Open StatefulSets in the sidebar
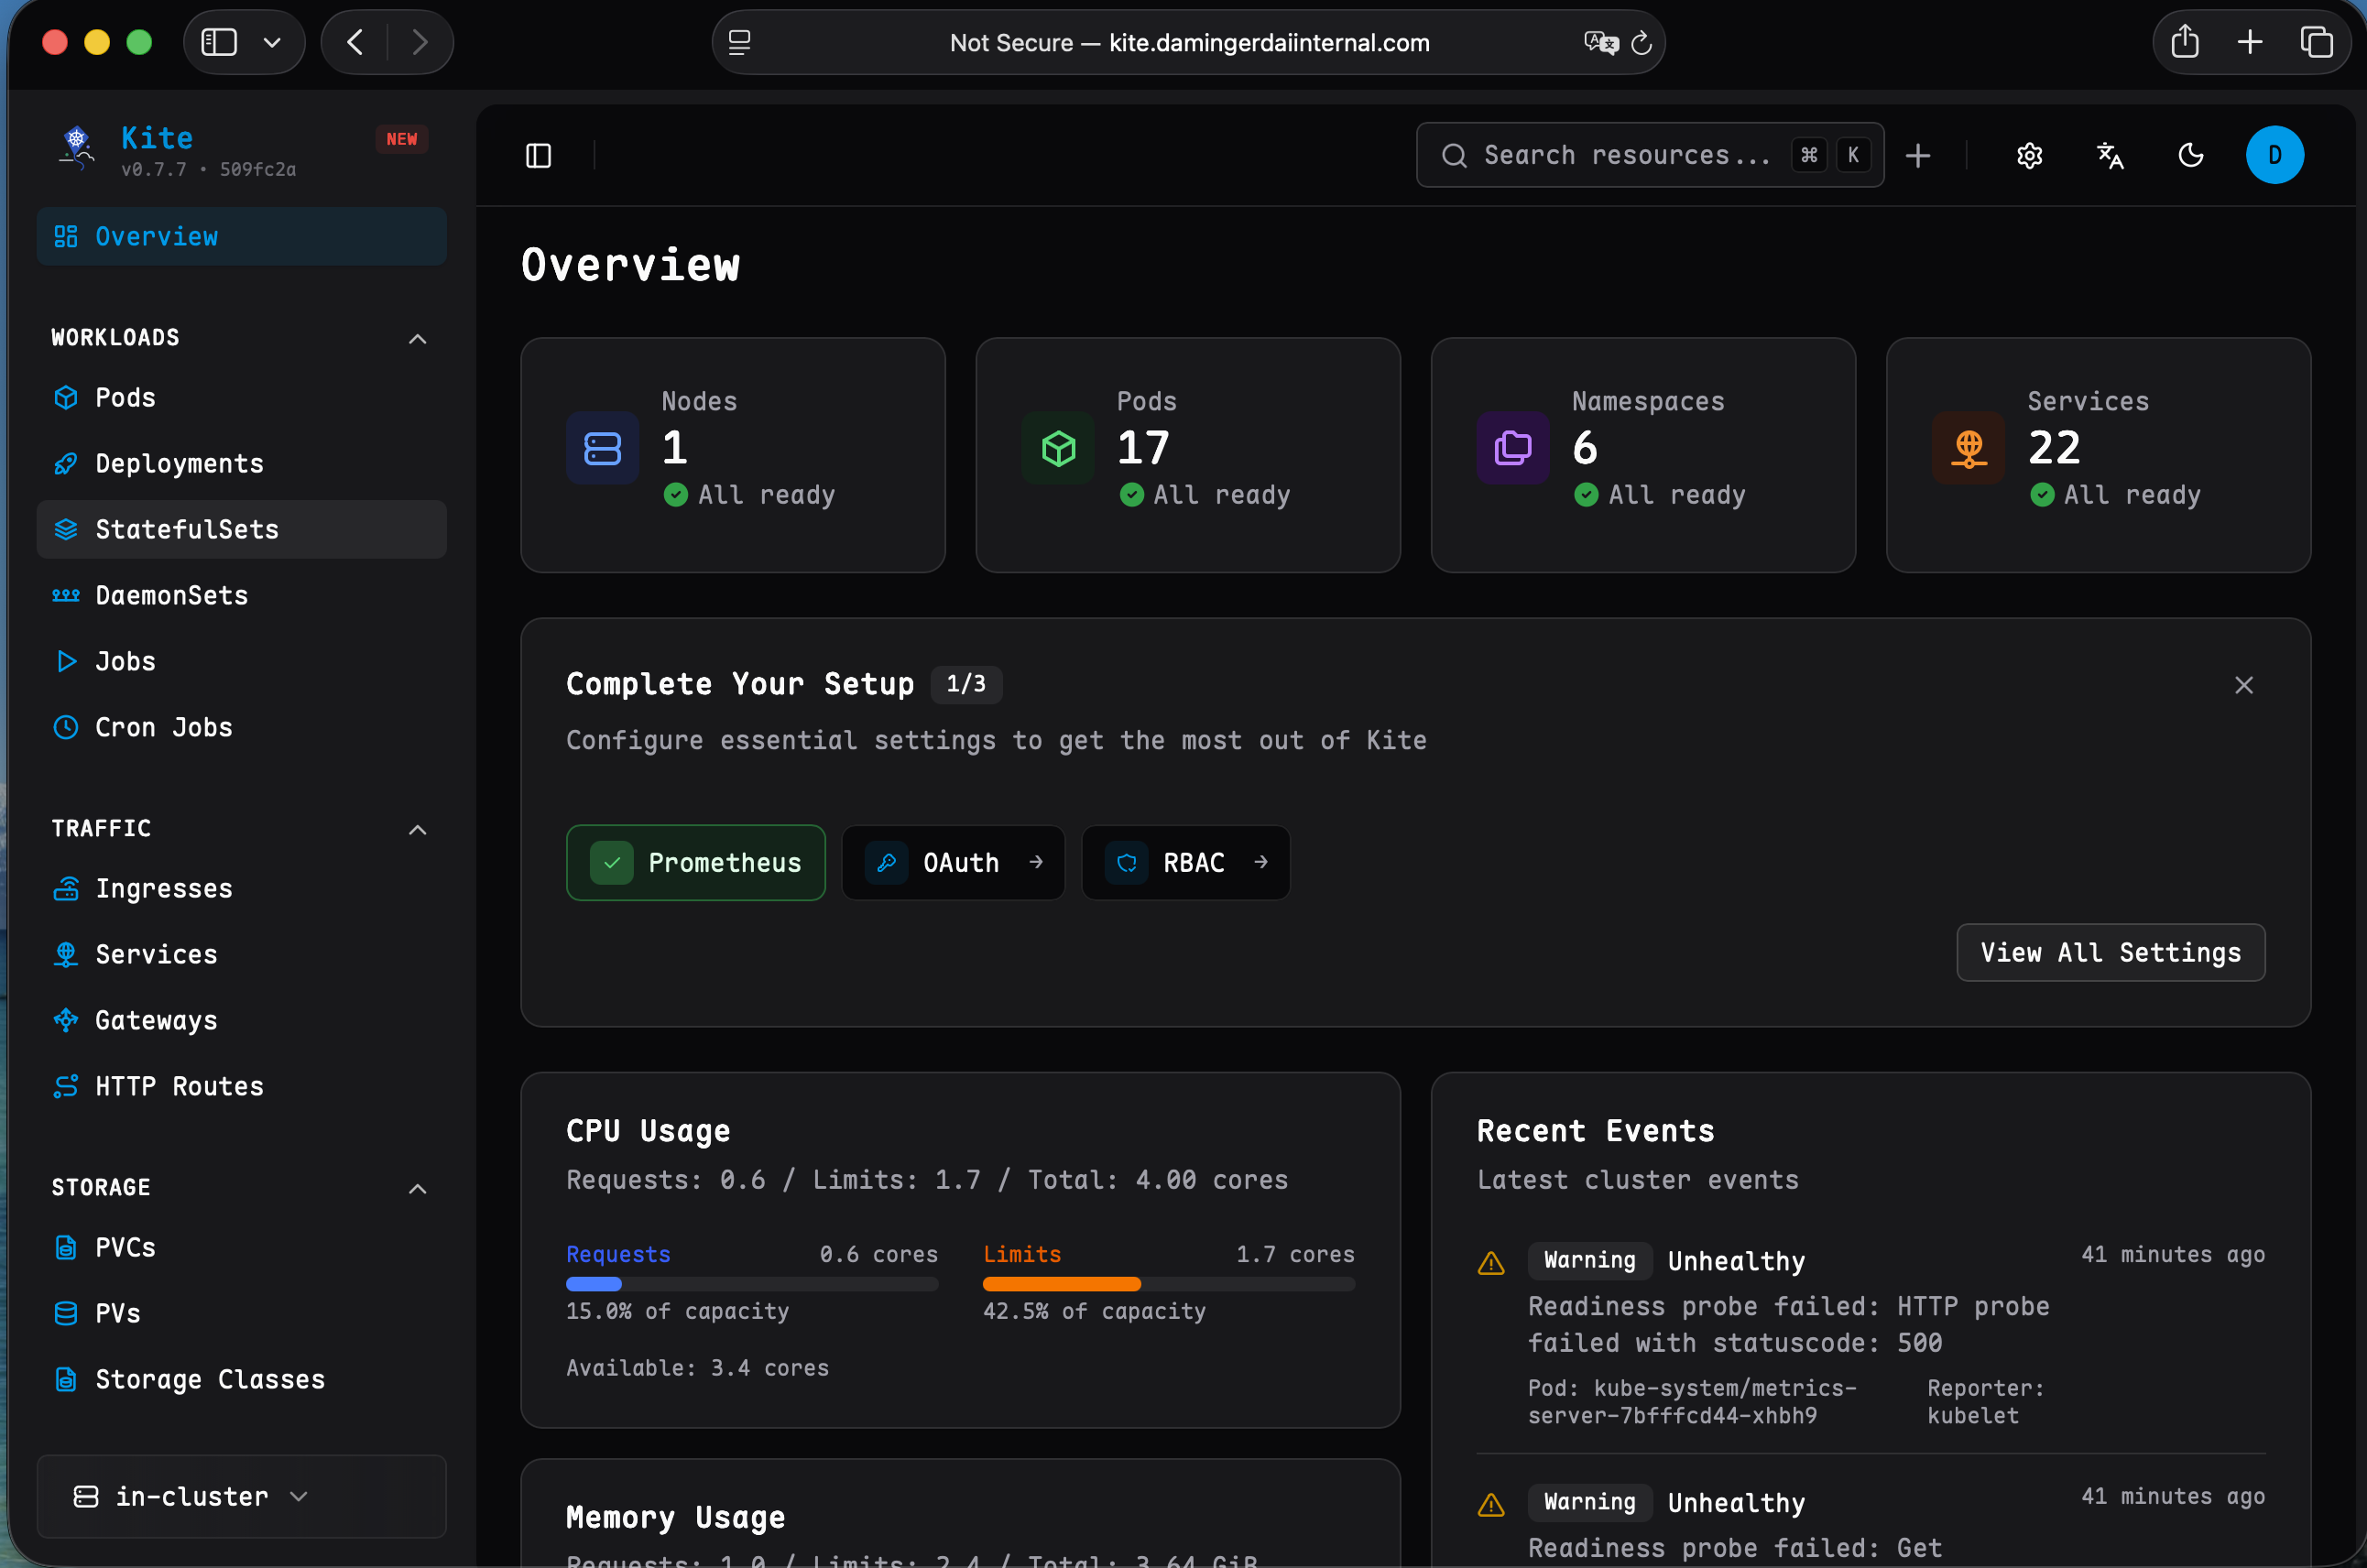This screenshot has width=2367, height=1568. pos(186,529)
